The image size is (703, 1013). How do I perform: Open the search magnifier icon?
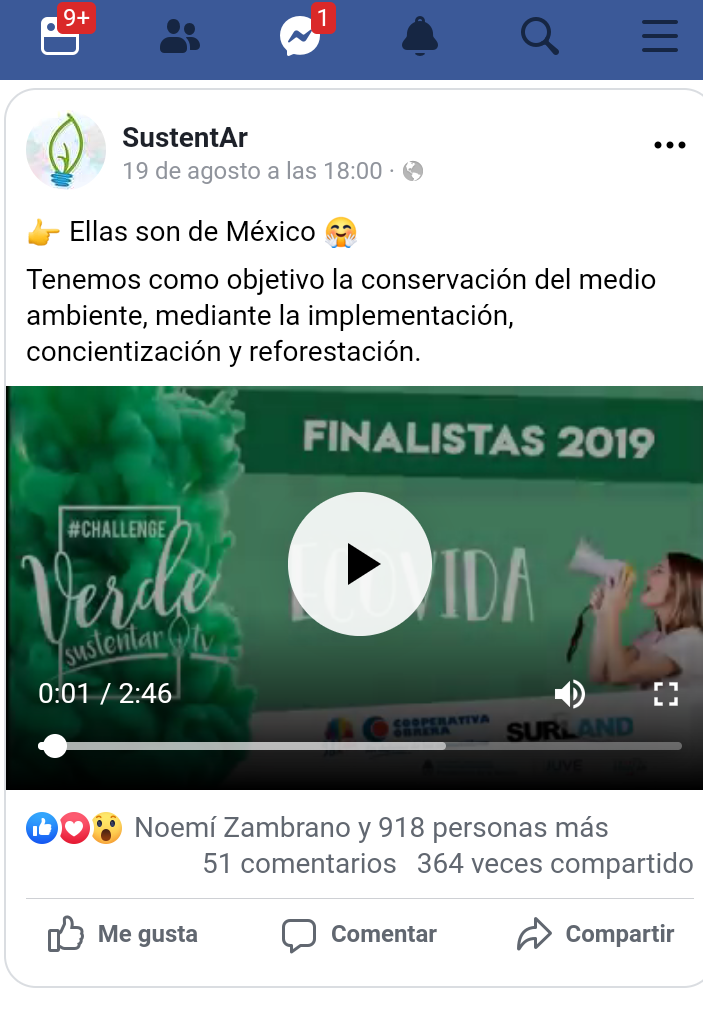[540, 36]
